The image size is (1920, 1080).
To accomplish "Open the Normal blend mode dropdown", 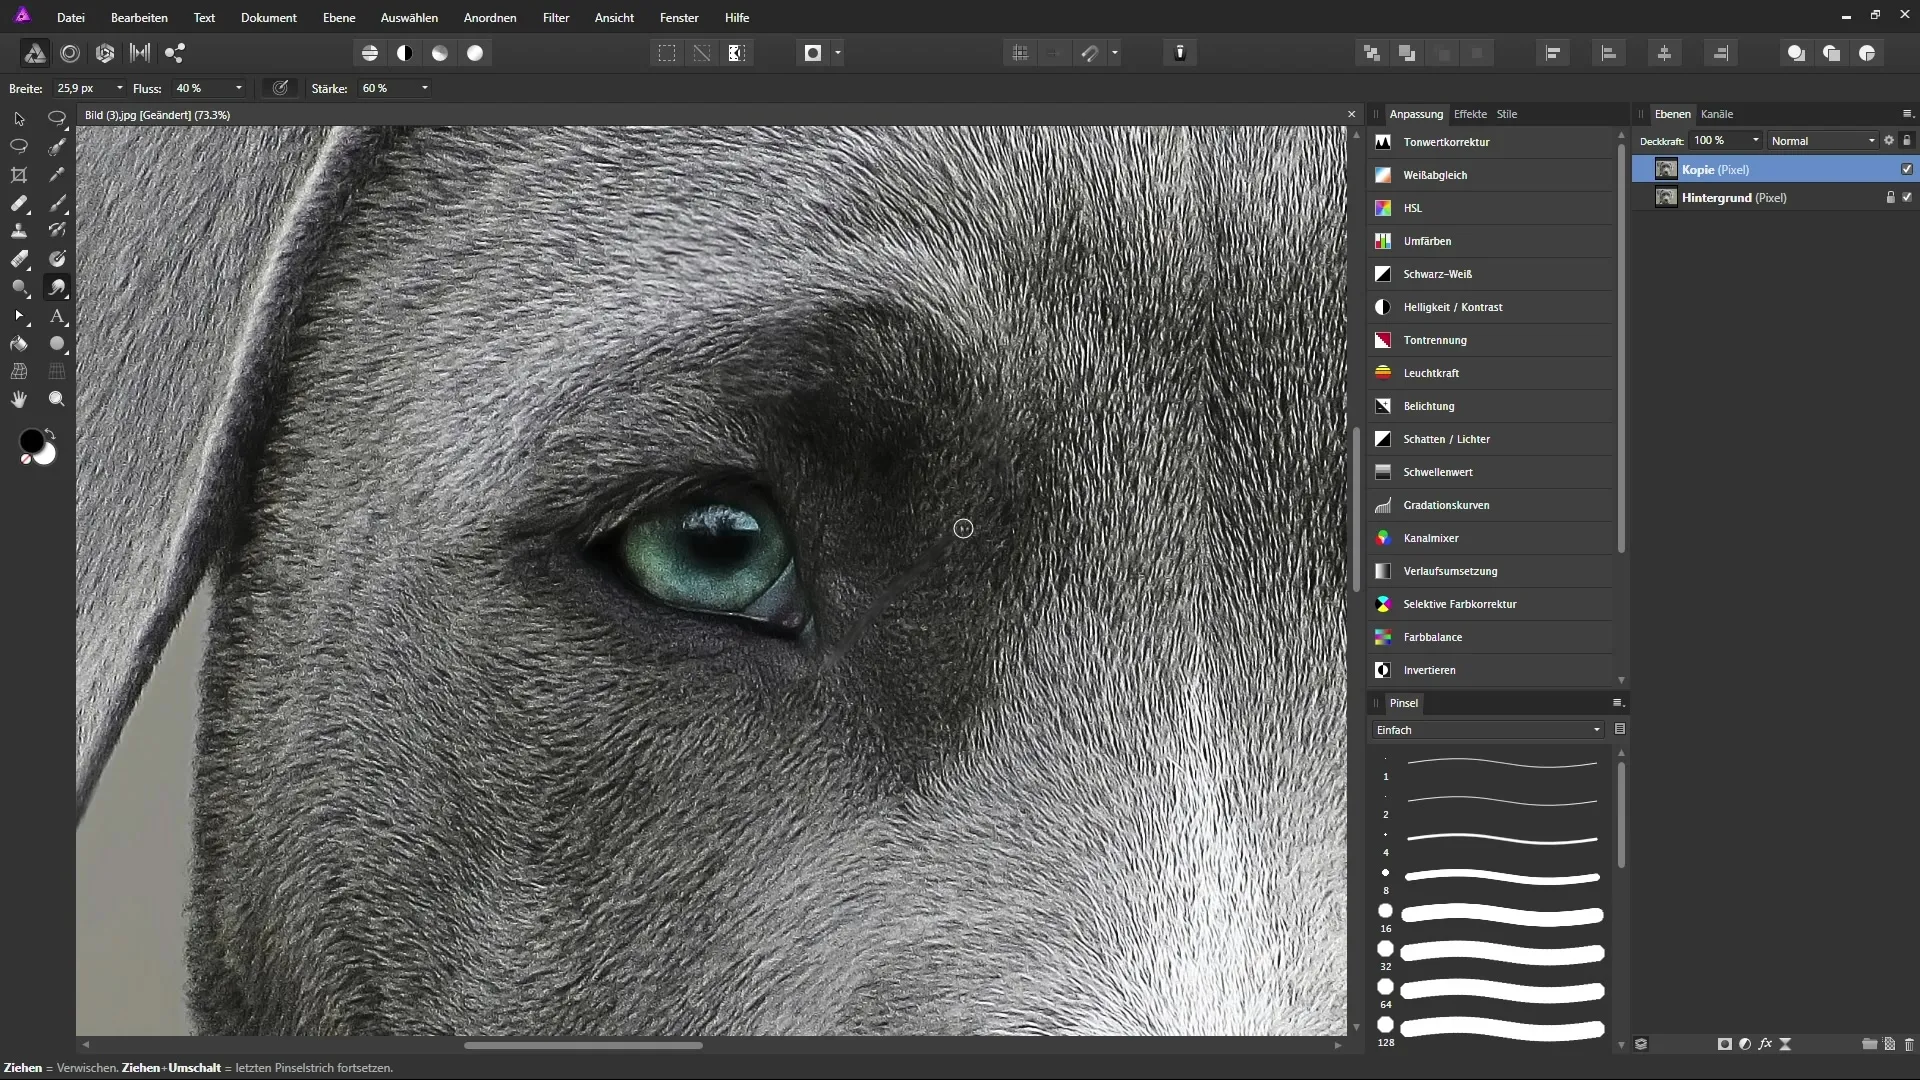I will click(x=1824, y=141).
